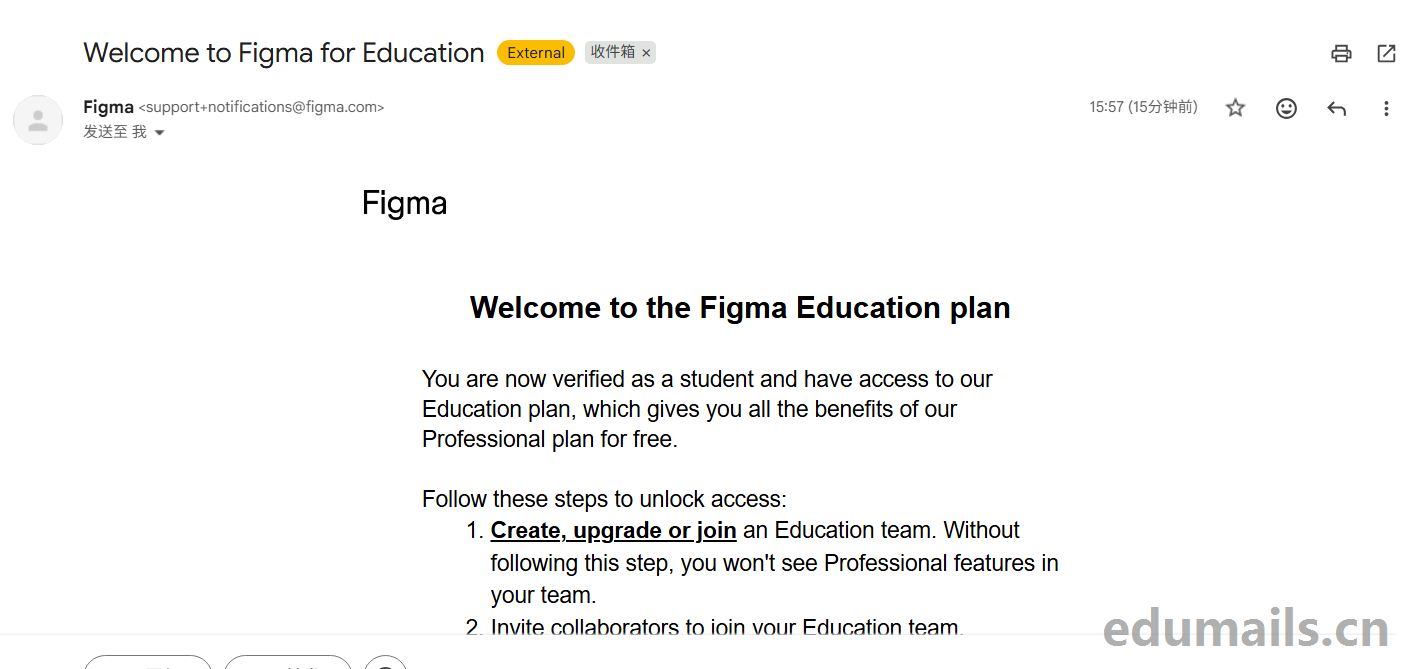Click the subject Welcome to Figma for Education

[x=283, y=53]
